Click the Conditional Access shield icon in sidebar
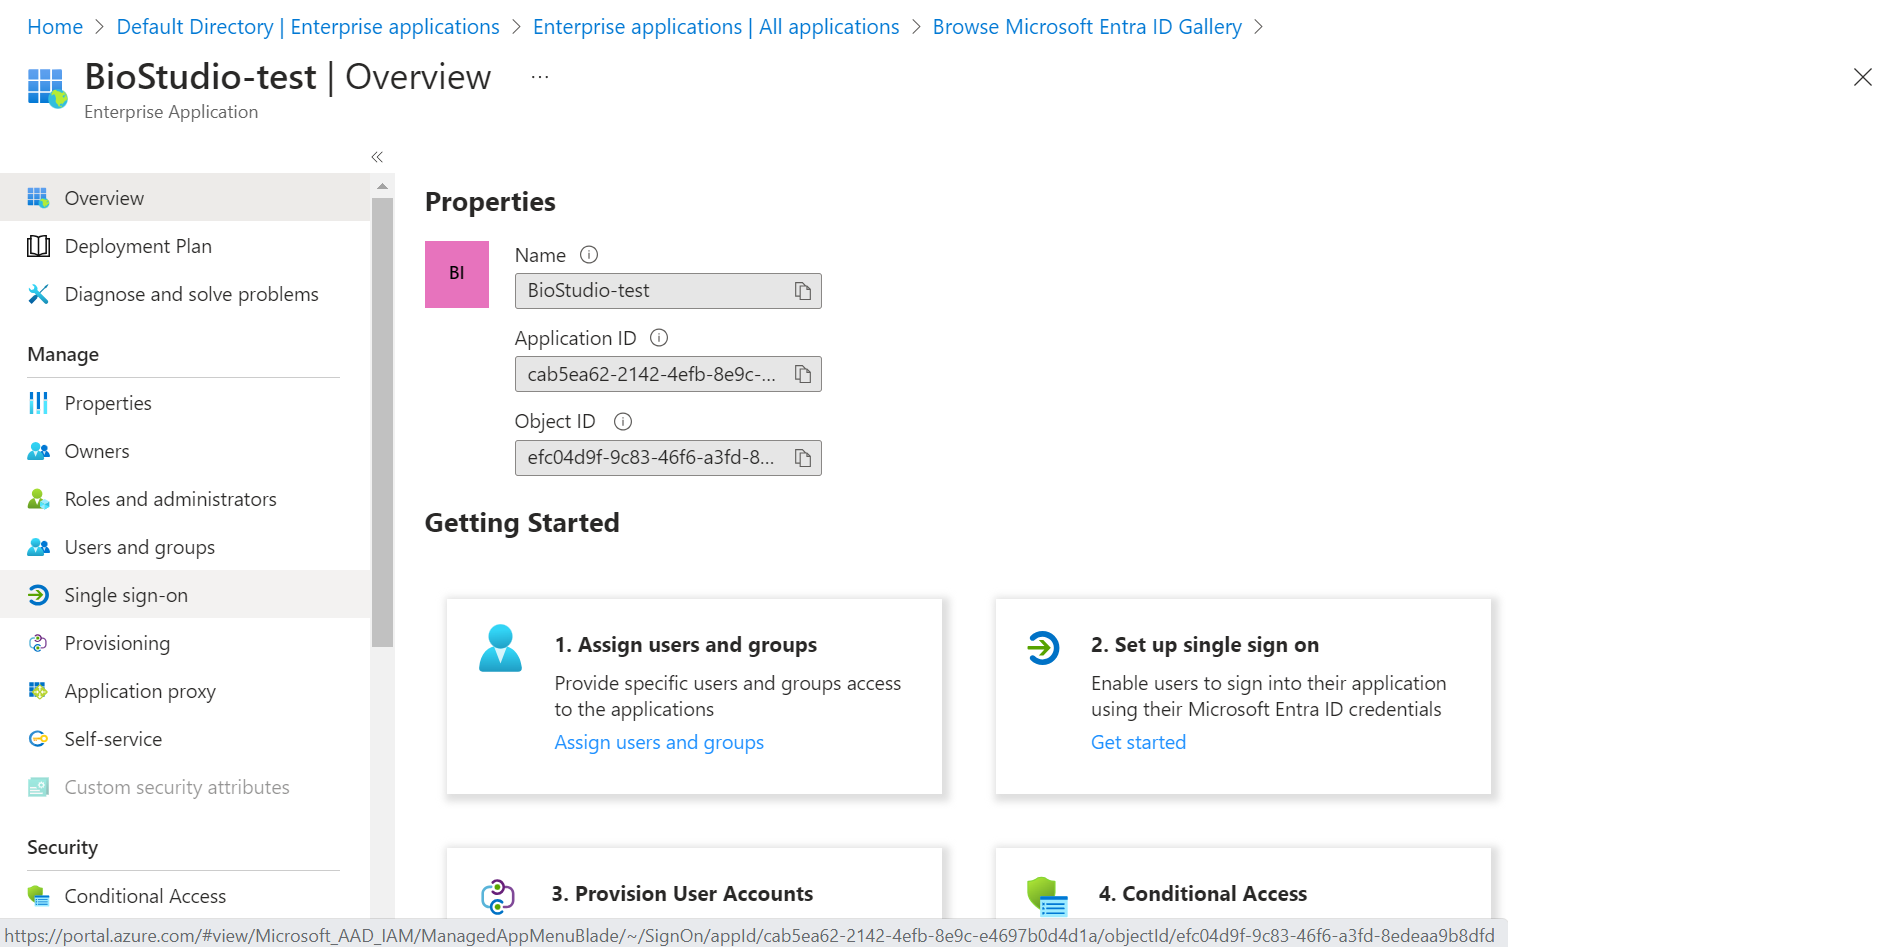The image size is (1883, 947). [38, 896]
